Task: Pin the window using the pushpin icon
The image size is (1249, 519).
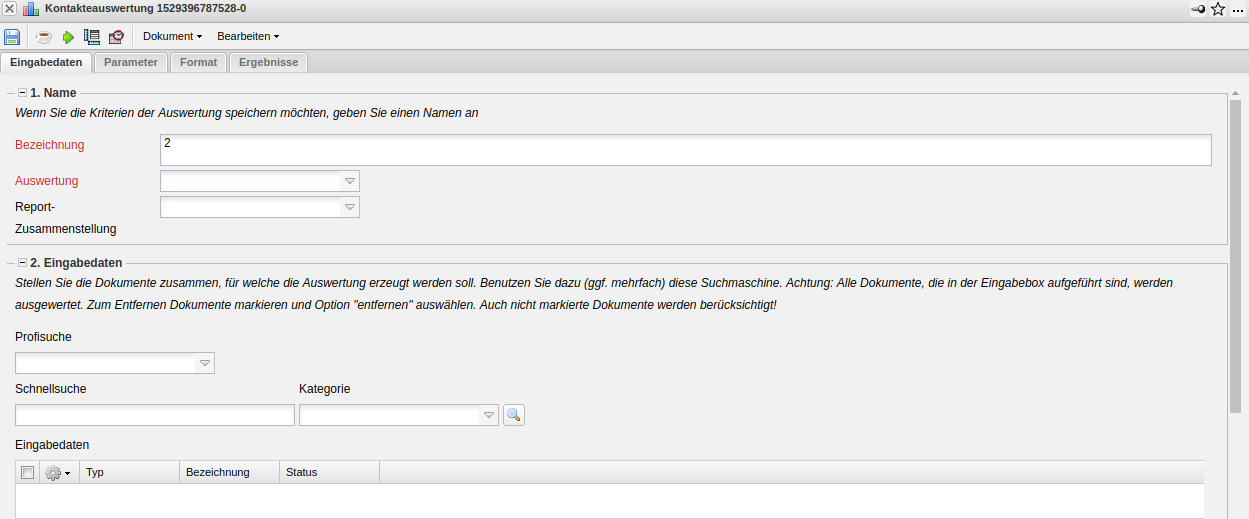Action: (1198, 9)
